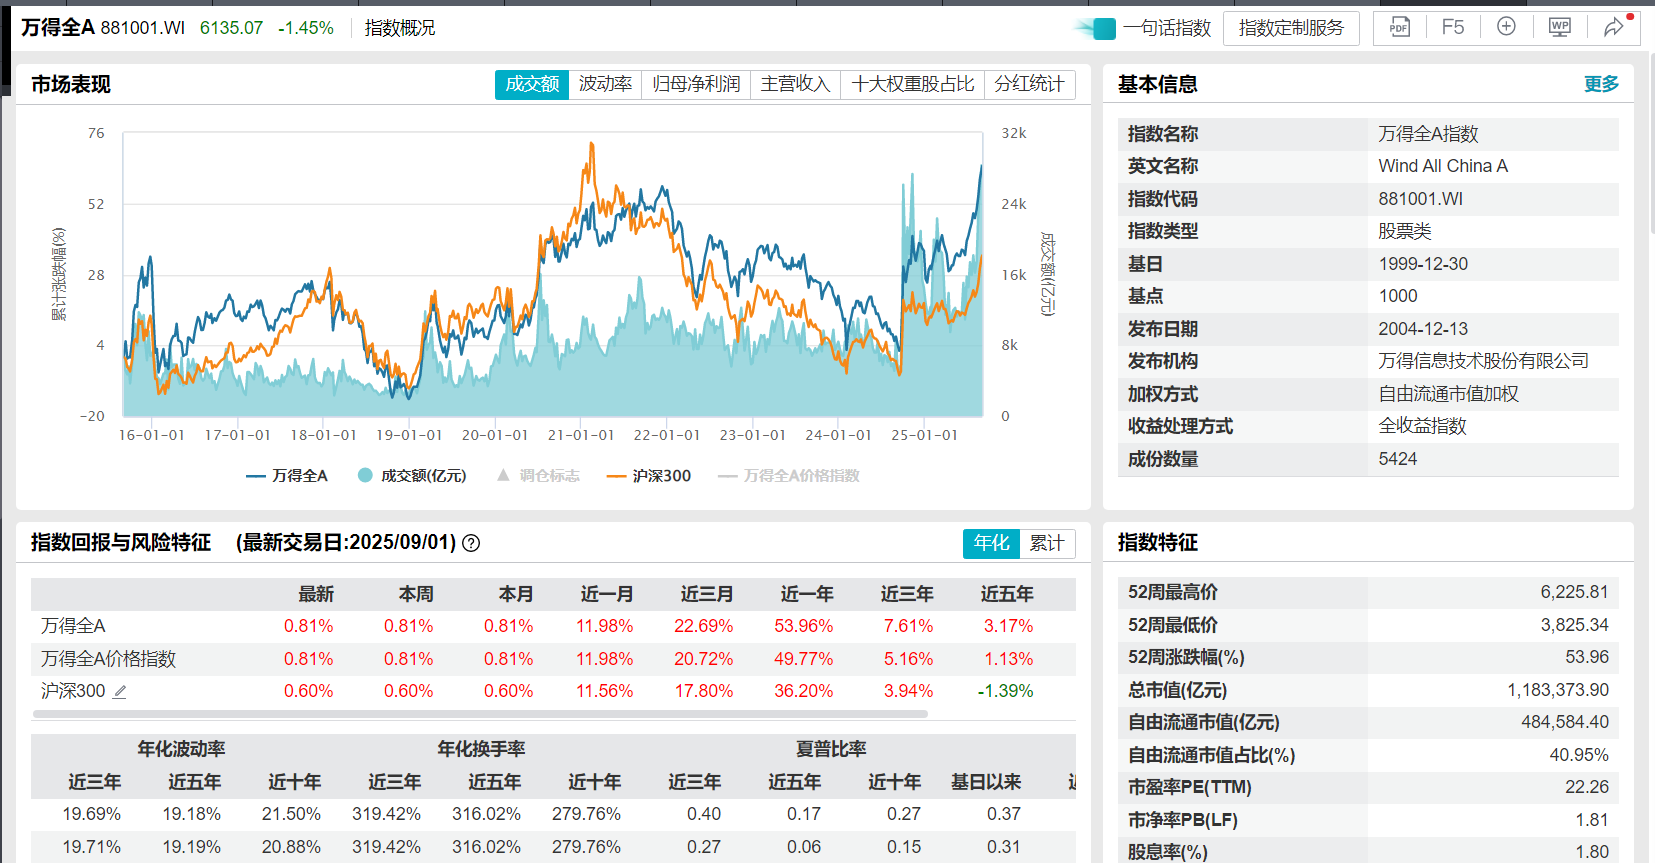Screen dimensions: 1655x863
Task: Click the 发布日期 value 2004-12-13
Action: pyautogui.click(x=1423, y=329)
